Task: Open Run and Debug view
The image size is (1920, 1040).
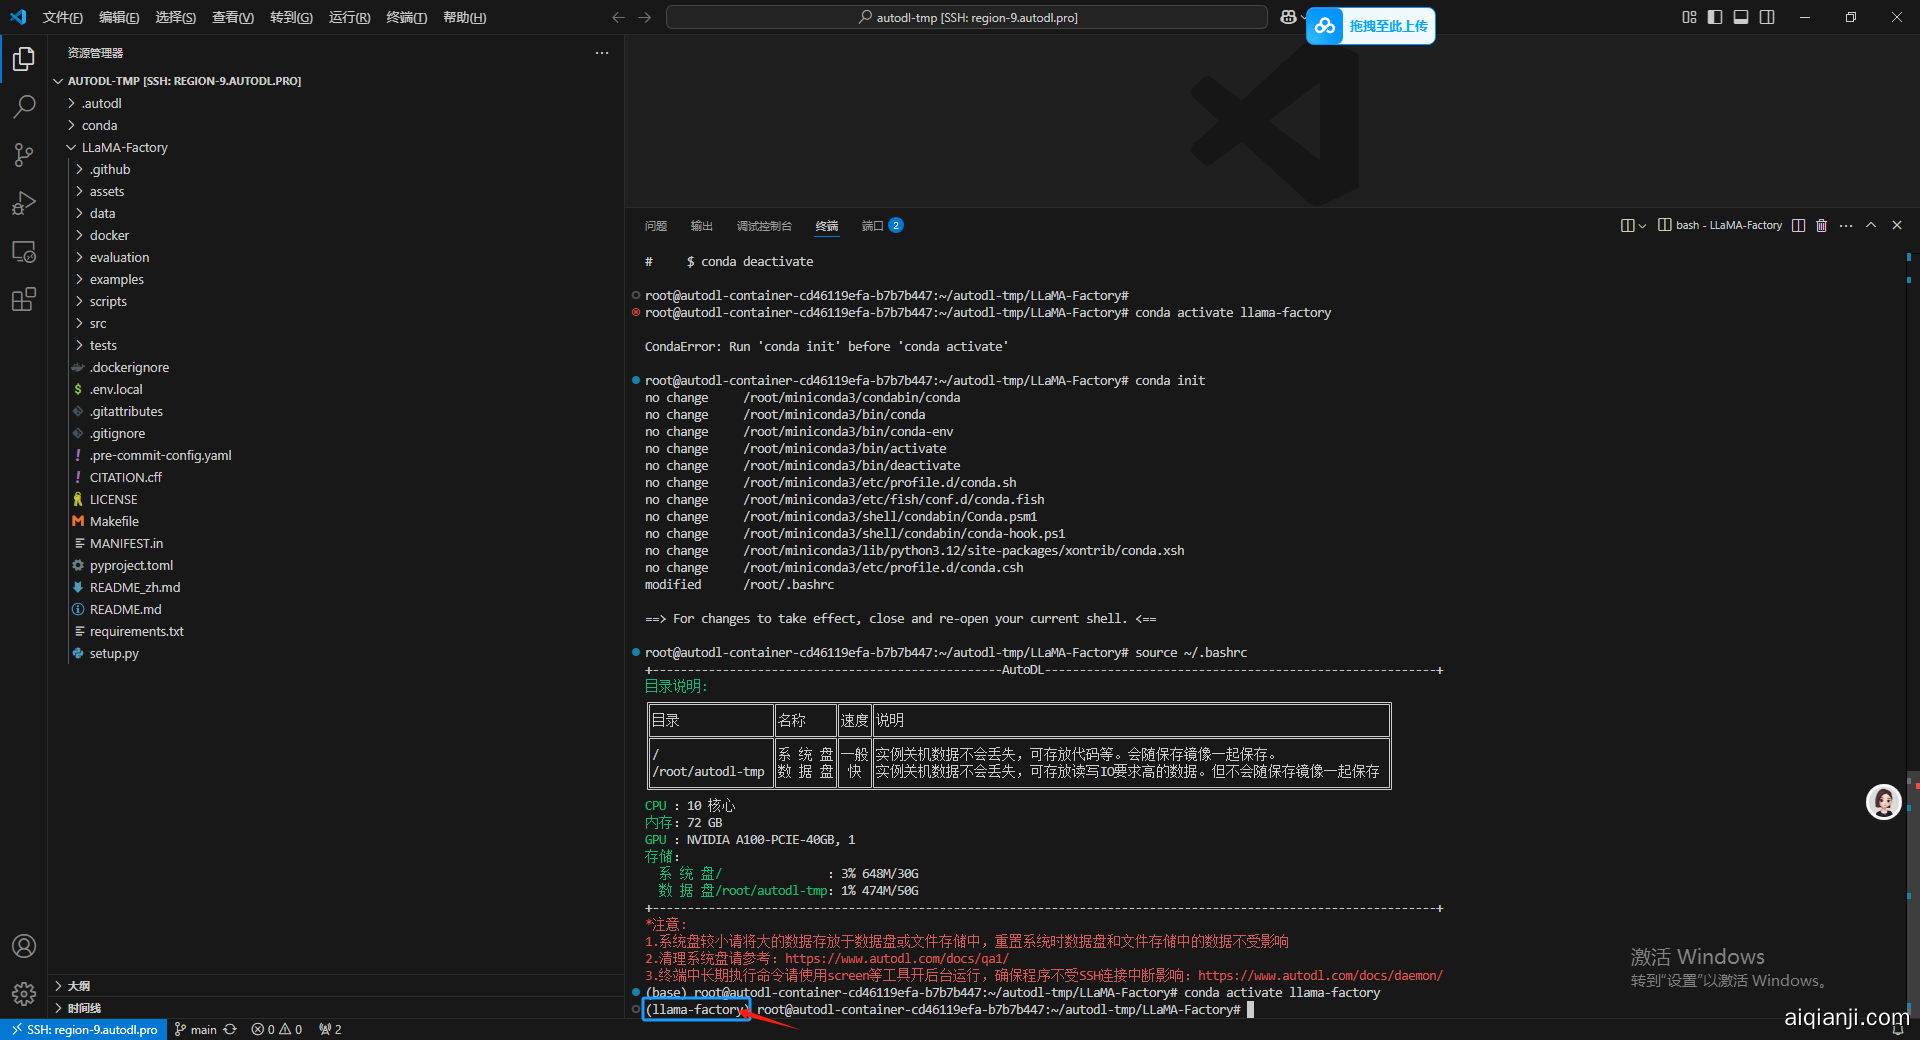Action: (x=24, y=203)
